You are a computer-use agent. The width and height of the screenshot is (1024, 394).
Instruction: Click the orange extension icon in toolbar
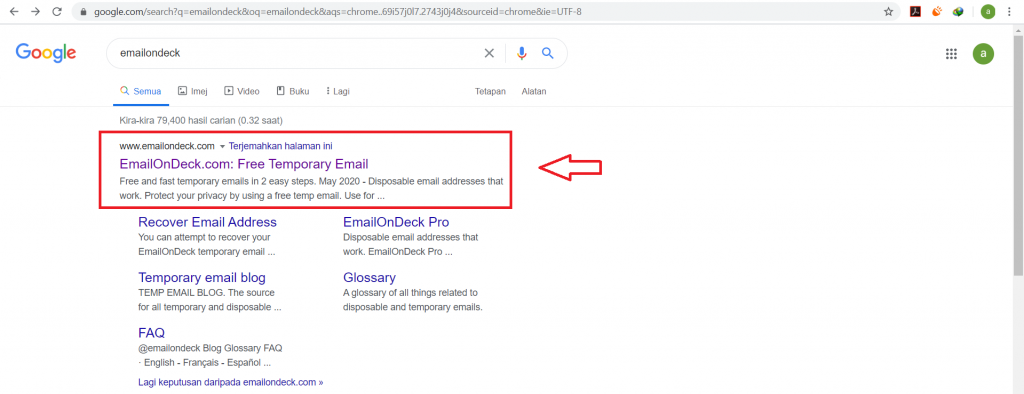pyautogui.click(x=937, y=12)
